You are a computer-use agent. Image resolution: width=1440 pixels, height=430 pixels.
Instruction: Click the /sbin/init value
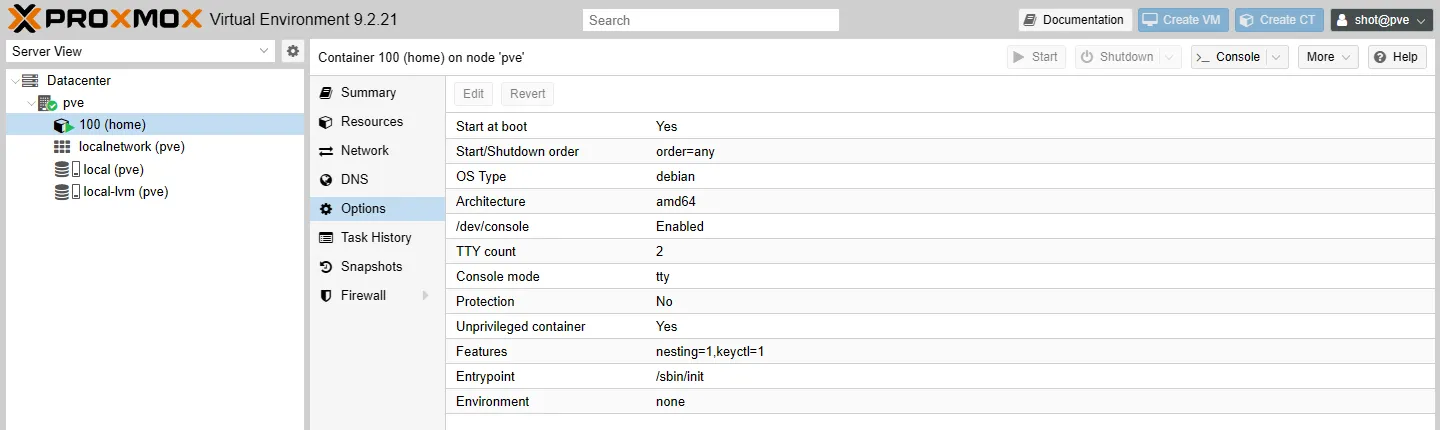(x=681, y=377)
